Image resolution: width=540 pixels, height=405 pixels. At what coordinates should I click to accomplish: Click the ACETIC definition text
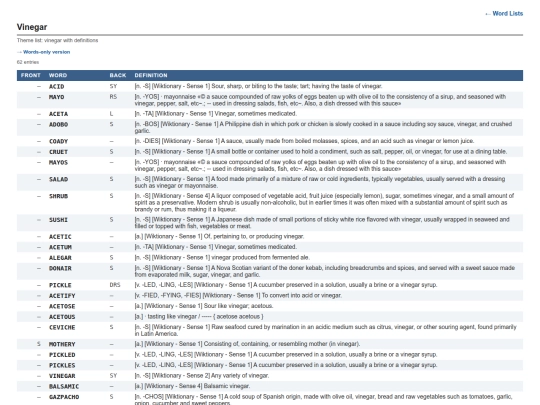coord(219,237)
